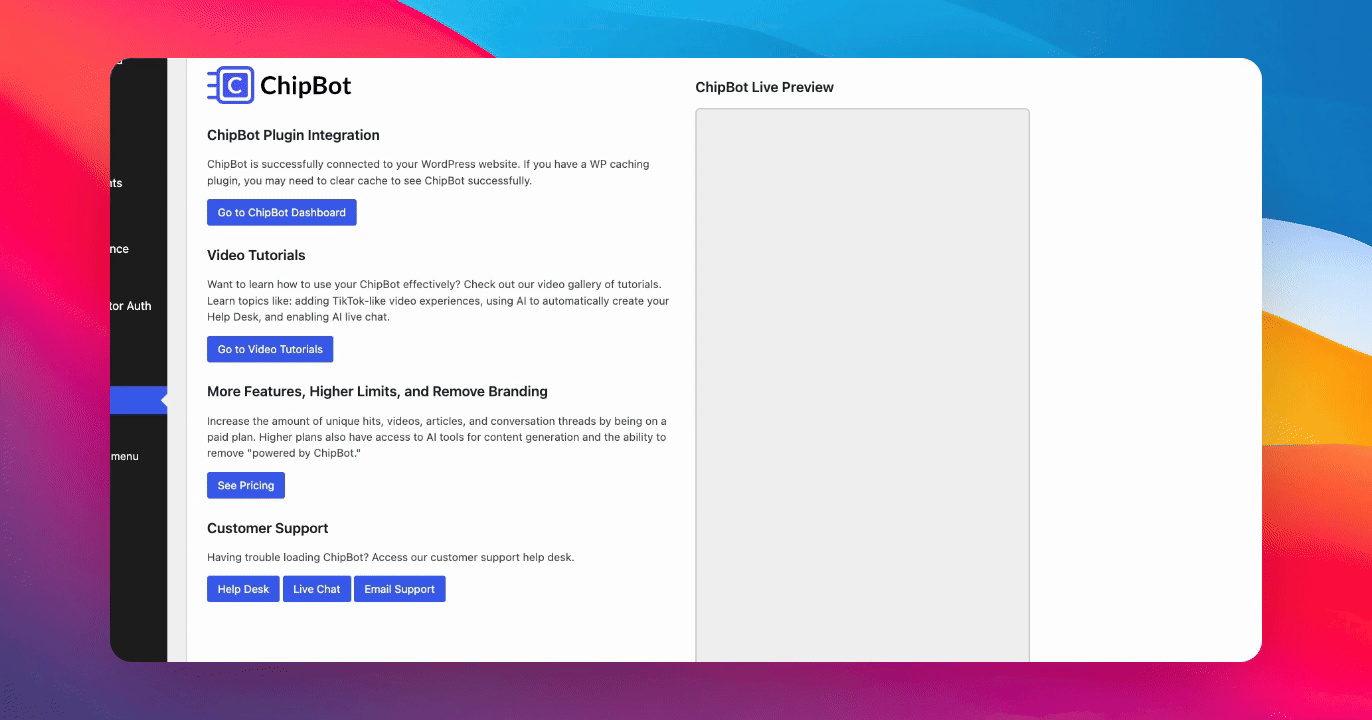Click the Video Tutorials heading

(256, 255)
